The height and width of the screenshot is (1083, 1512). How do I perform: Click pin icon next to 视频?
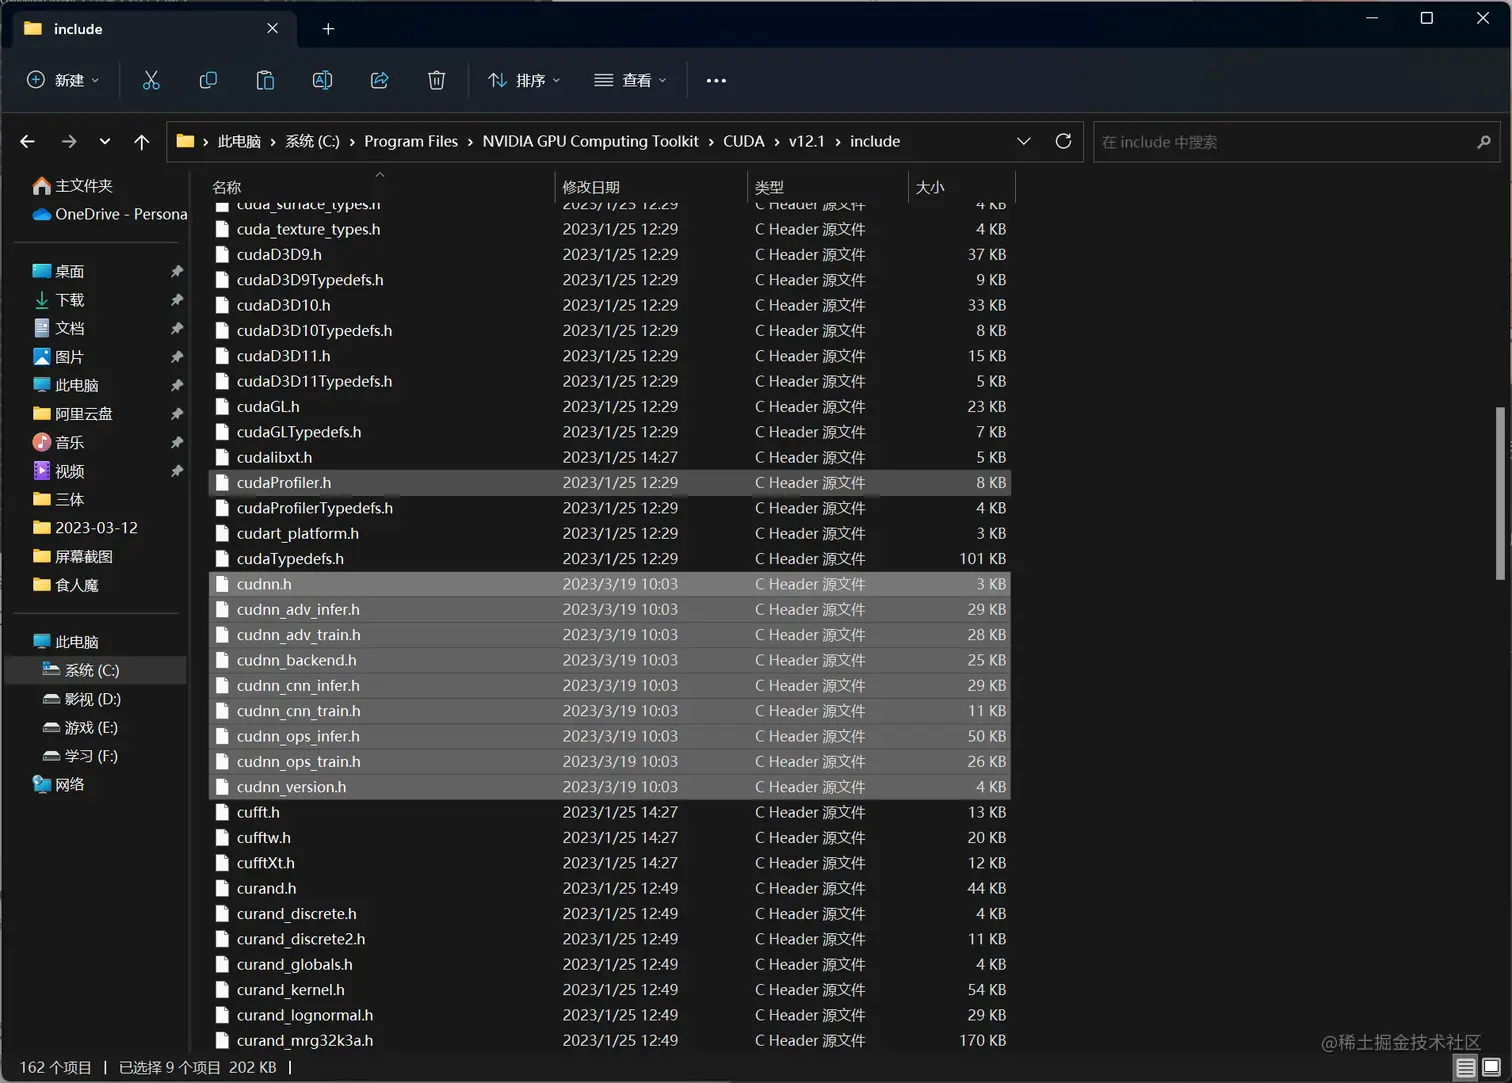click(177, 471)
